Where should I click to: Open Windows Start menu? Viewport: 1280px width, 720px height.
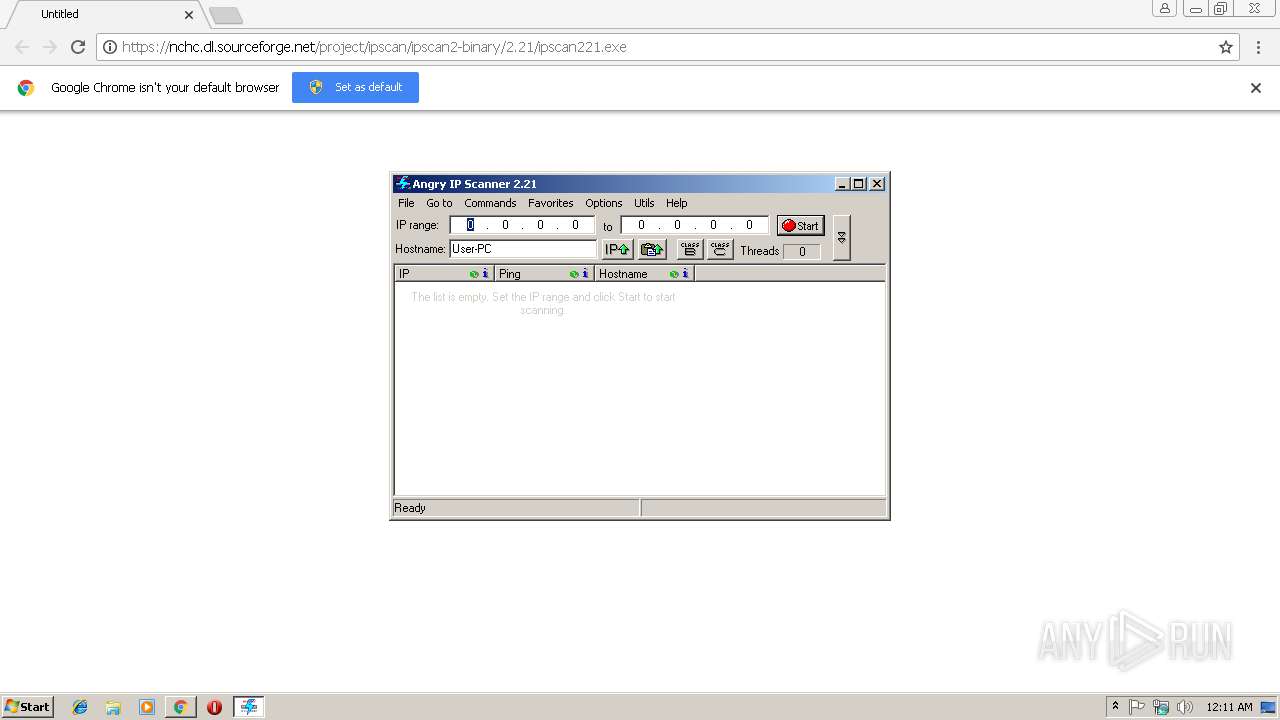point(27,707)
